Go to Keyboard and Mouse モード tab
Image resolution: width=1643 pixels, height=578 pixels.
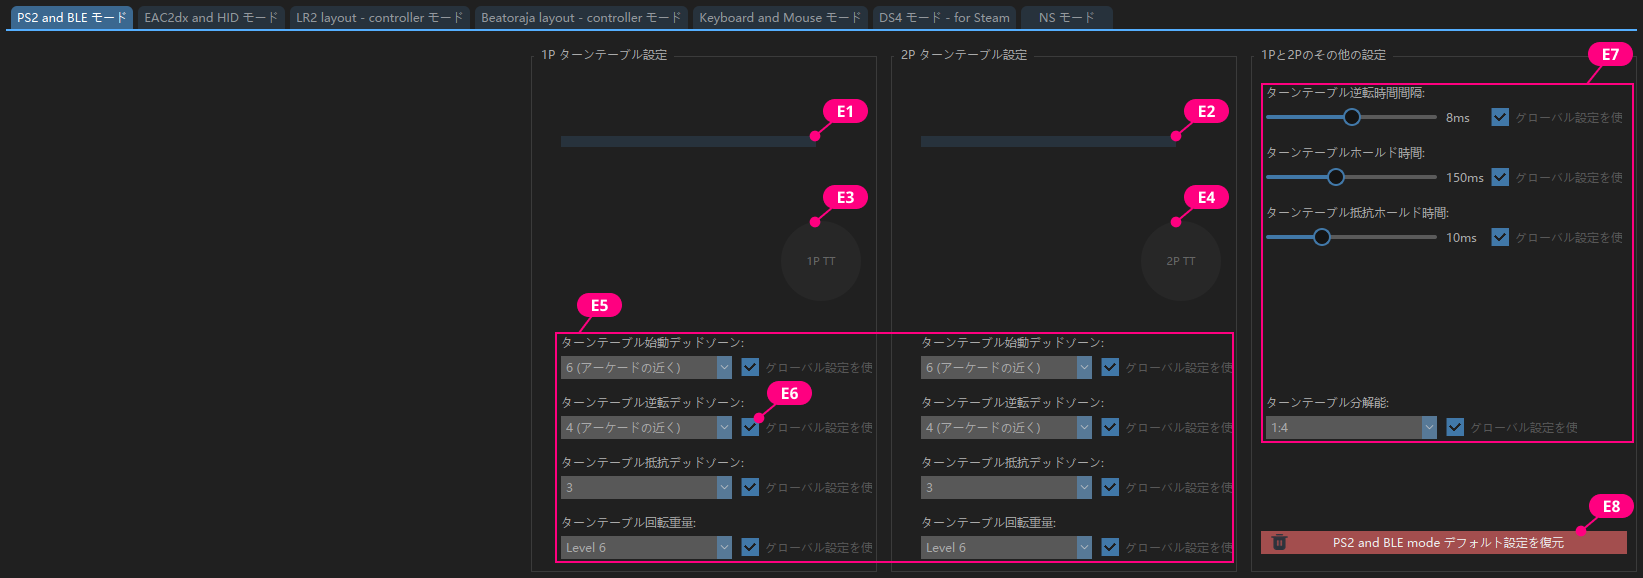tap(780, 17)
